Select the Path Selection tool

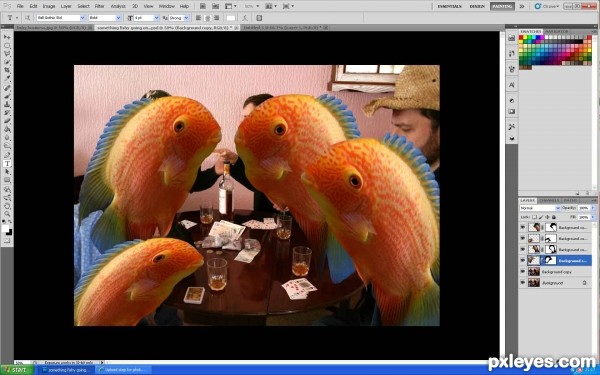coord(7,172)
